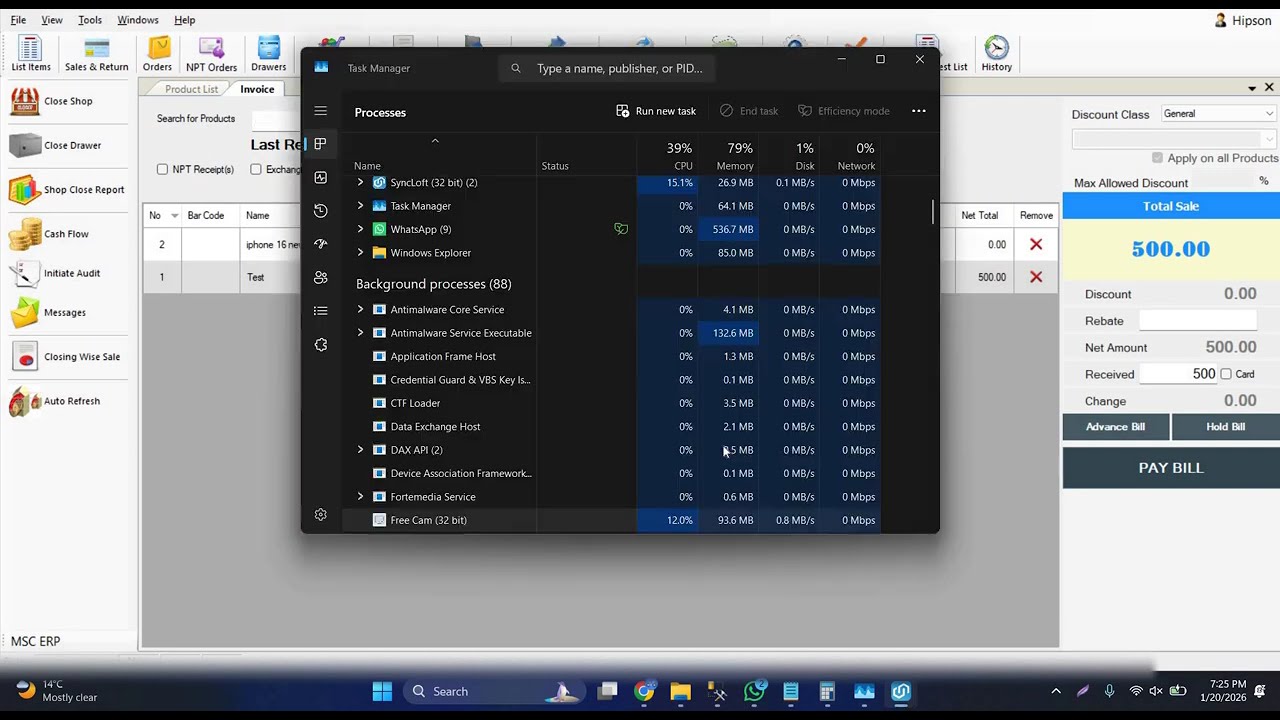Switch to the Invoice tab

tap(257, 89)
